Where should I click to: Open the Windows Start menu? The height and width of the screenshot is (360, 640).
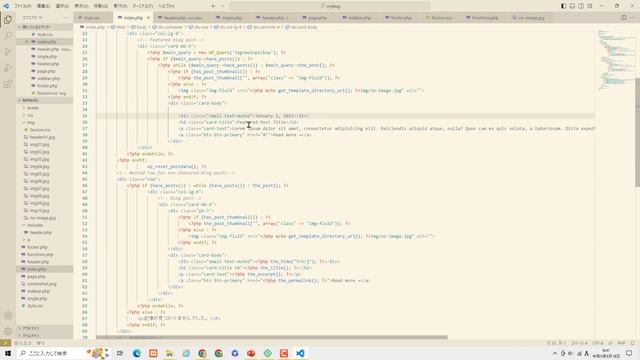tap(8, 353)
